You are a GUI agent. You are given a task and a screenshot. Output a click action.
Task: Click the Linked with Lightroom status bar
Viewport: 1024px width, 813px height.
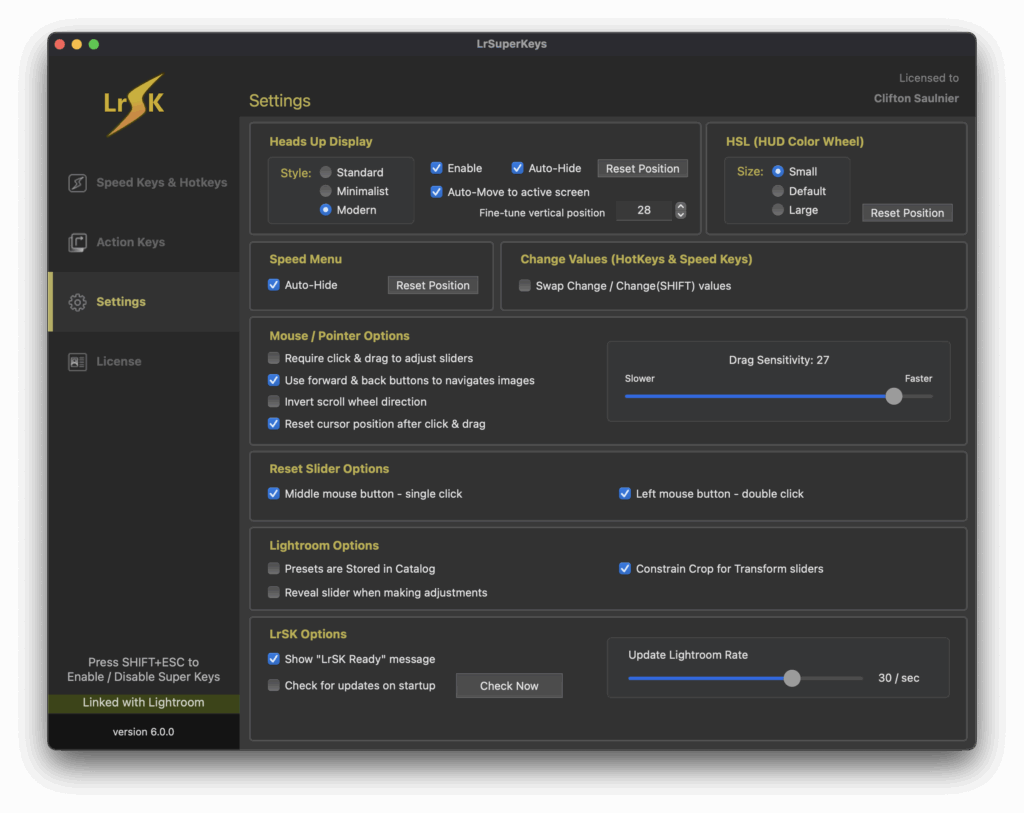coord(144,703)
